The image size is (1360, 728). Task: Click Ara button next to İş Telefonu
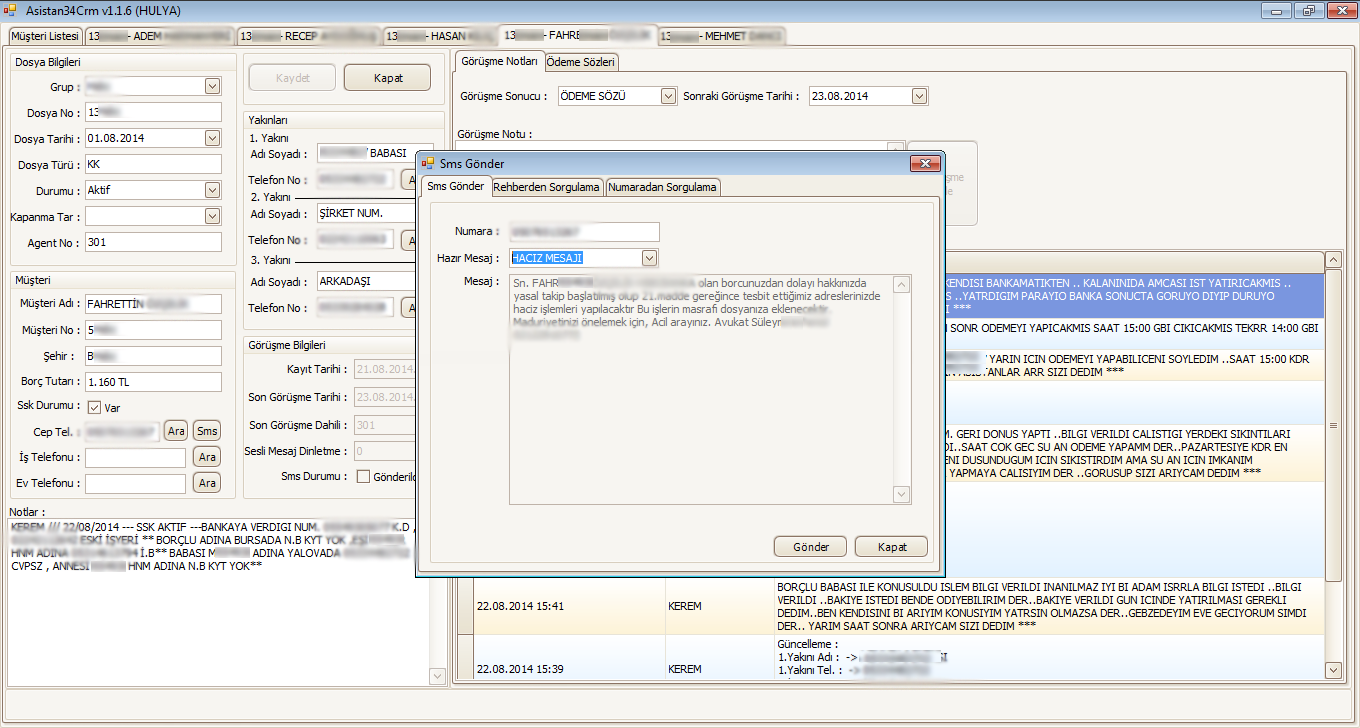(207, 457)
